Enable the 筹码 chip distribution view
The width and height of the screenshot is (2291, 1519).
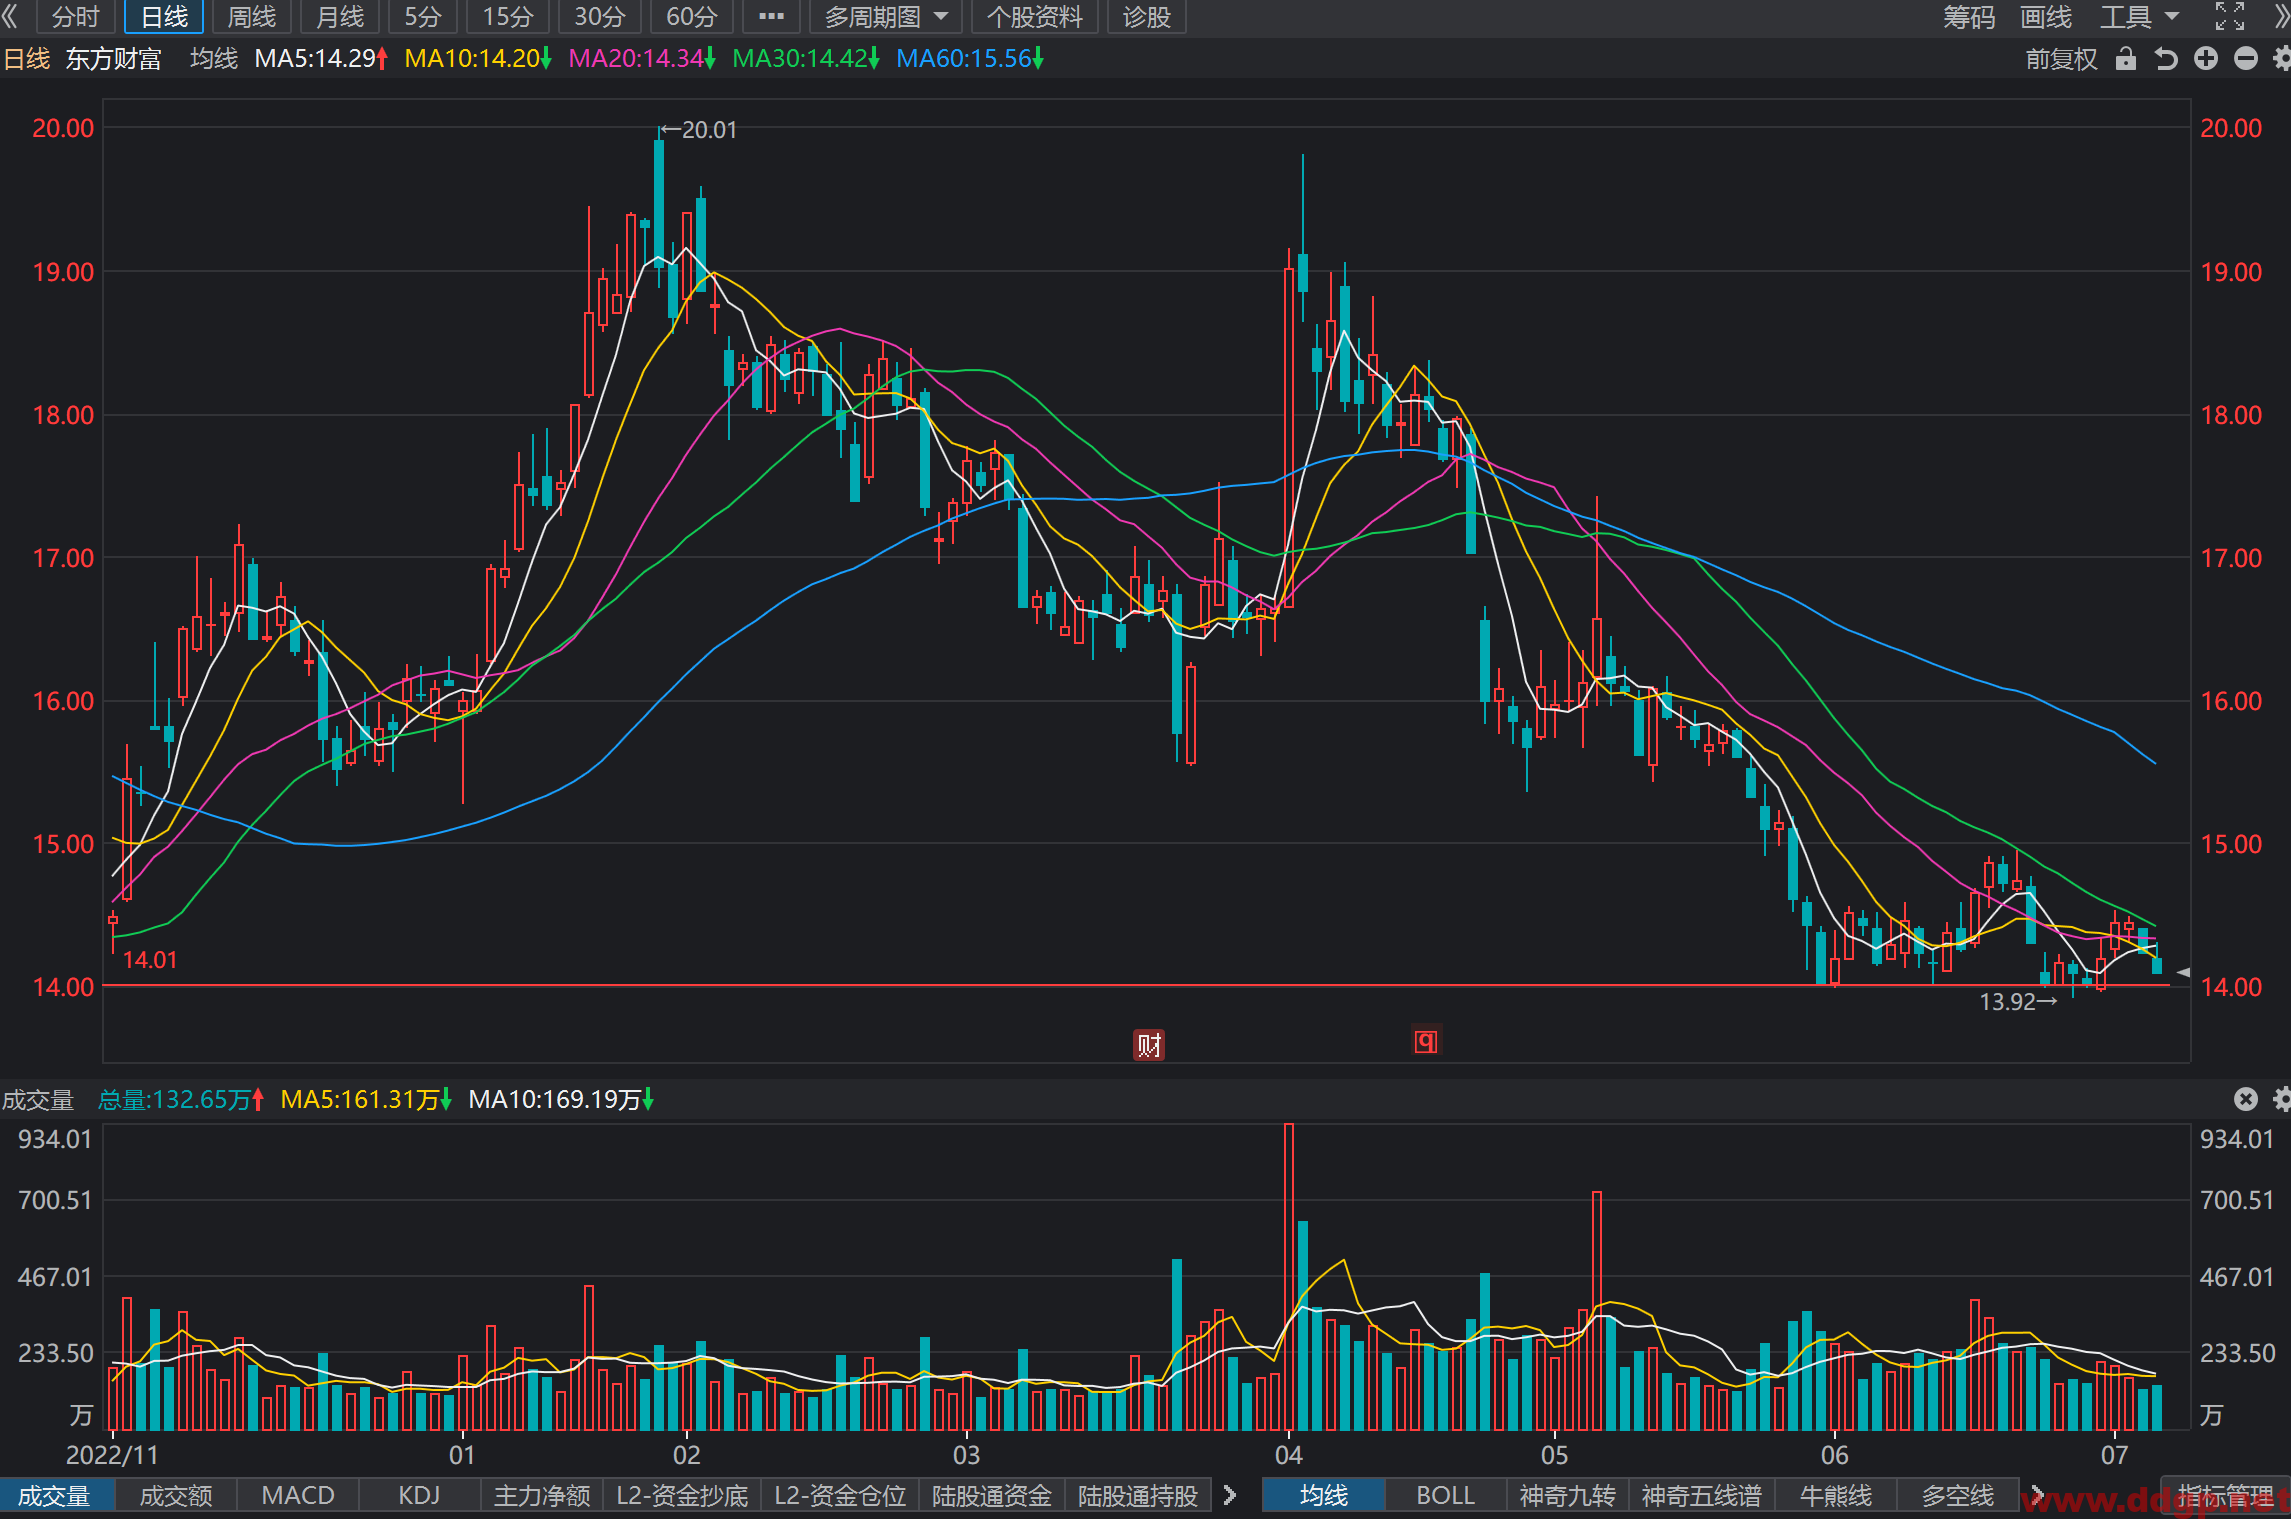[x=1968, y=17]
